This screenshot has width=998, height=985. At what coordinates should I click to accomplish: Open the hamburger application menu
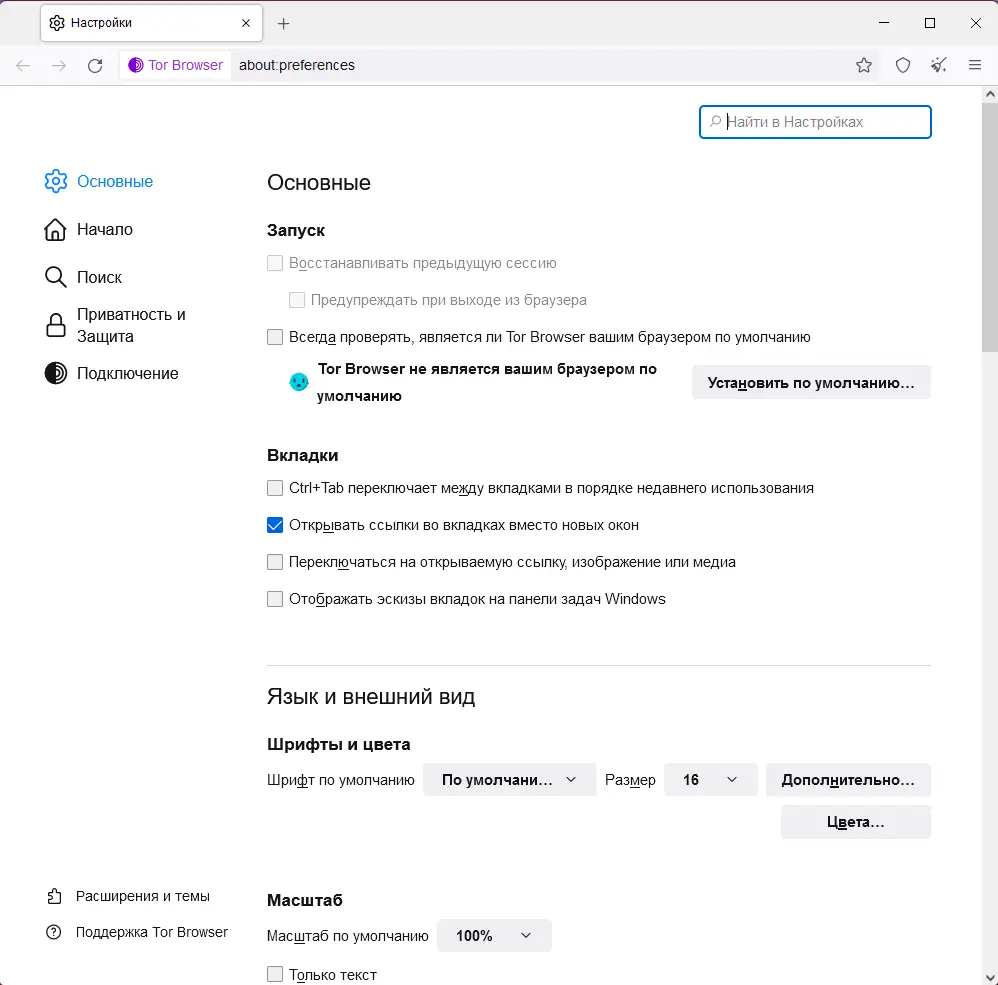click(x=975, y=66)
